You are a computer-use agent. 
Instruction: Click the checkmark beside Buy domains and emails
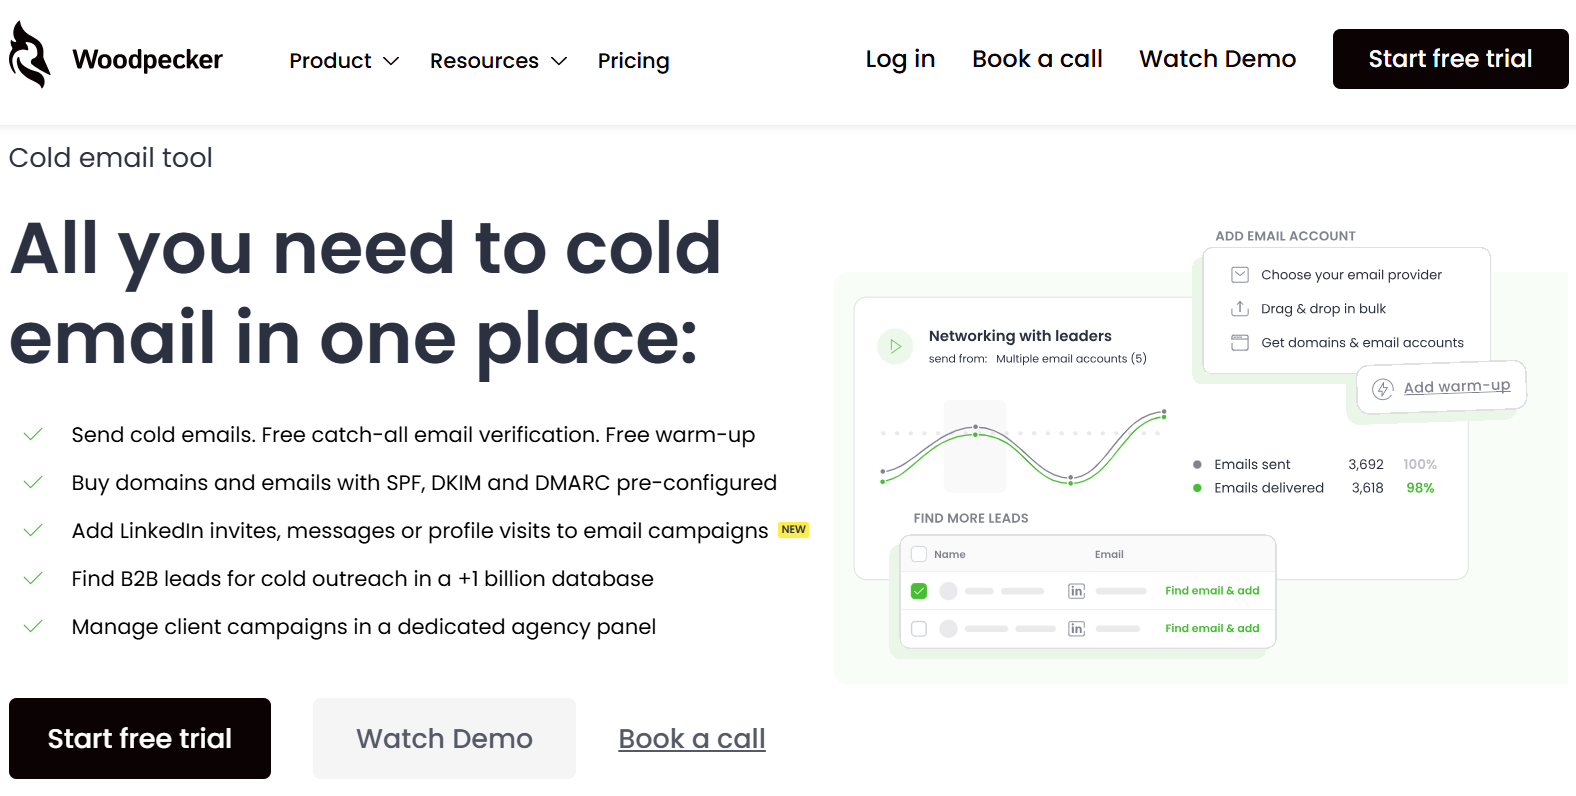[33, 482]
